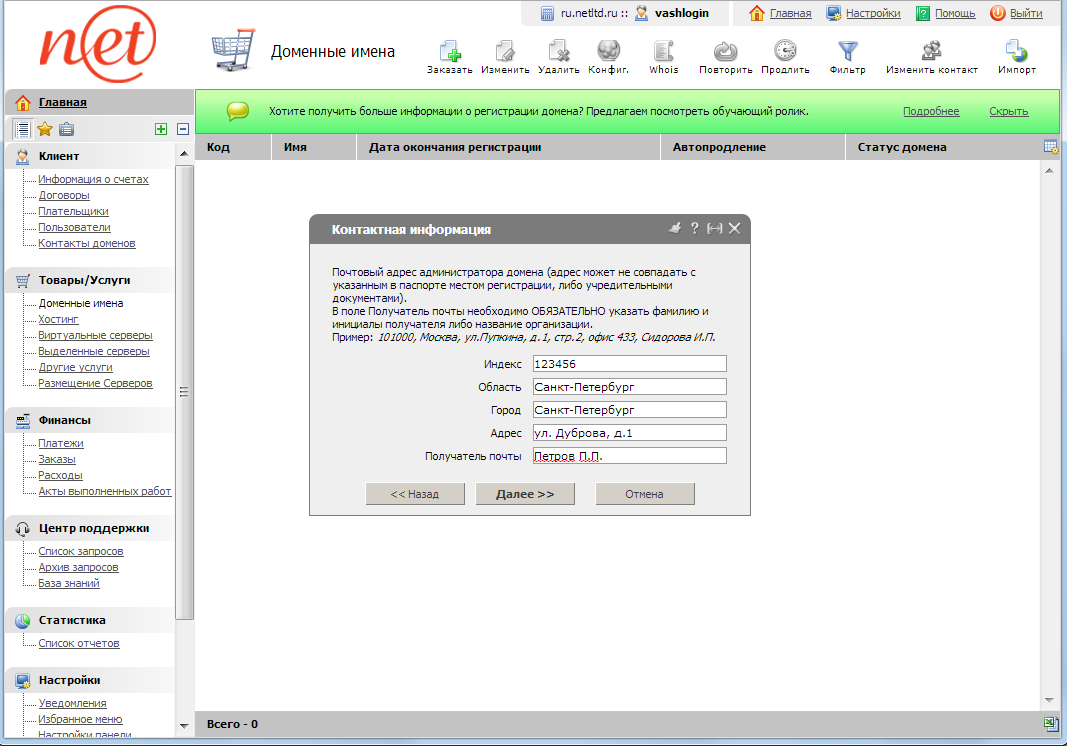The height and width of the screenshot is (746, 1067).
Task: Open the Хостинг sidebar item
Action: 58,319
